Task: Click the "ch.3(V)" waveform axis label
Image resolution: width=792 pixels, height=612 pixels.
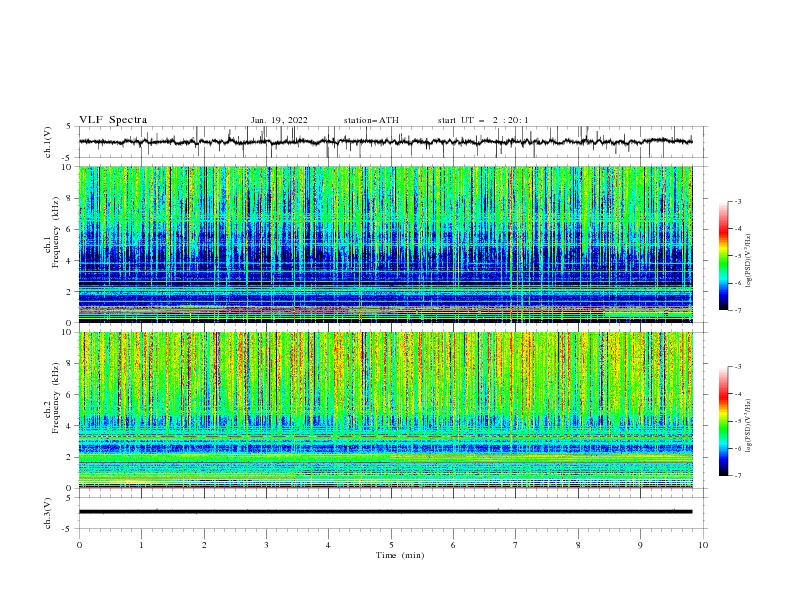Action: coord(48,513)
